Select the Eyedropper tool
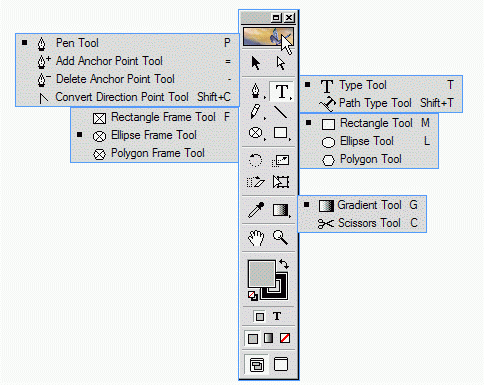This screenshot has height=385, width=484. (256, 210)
